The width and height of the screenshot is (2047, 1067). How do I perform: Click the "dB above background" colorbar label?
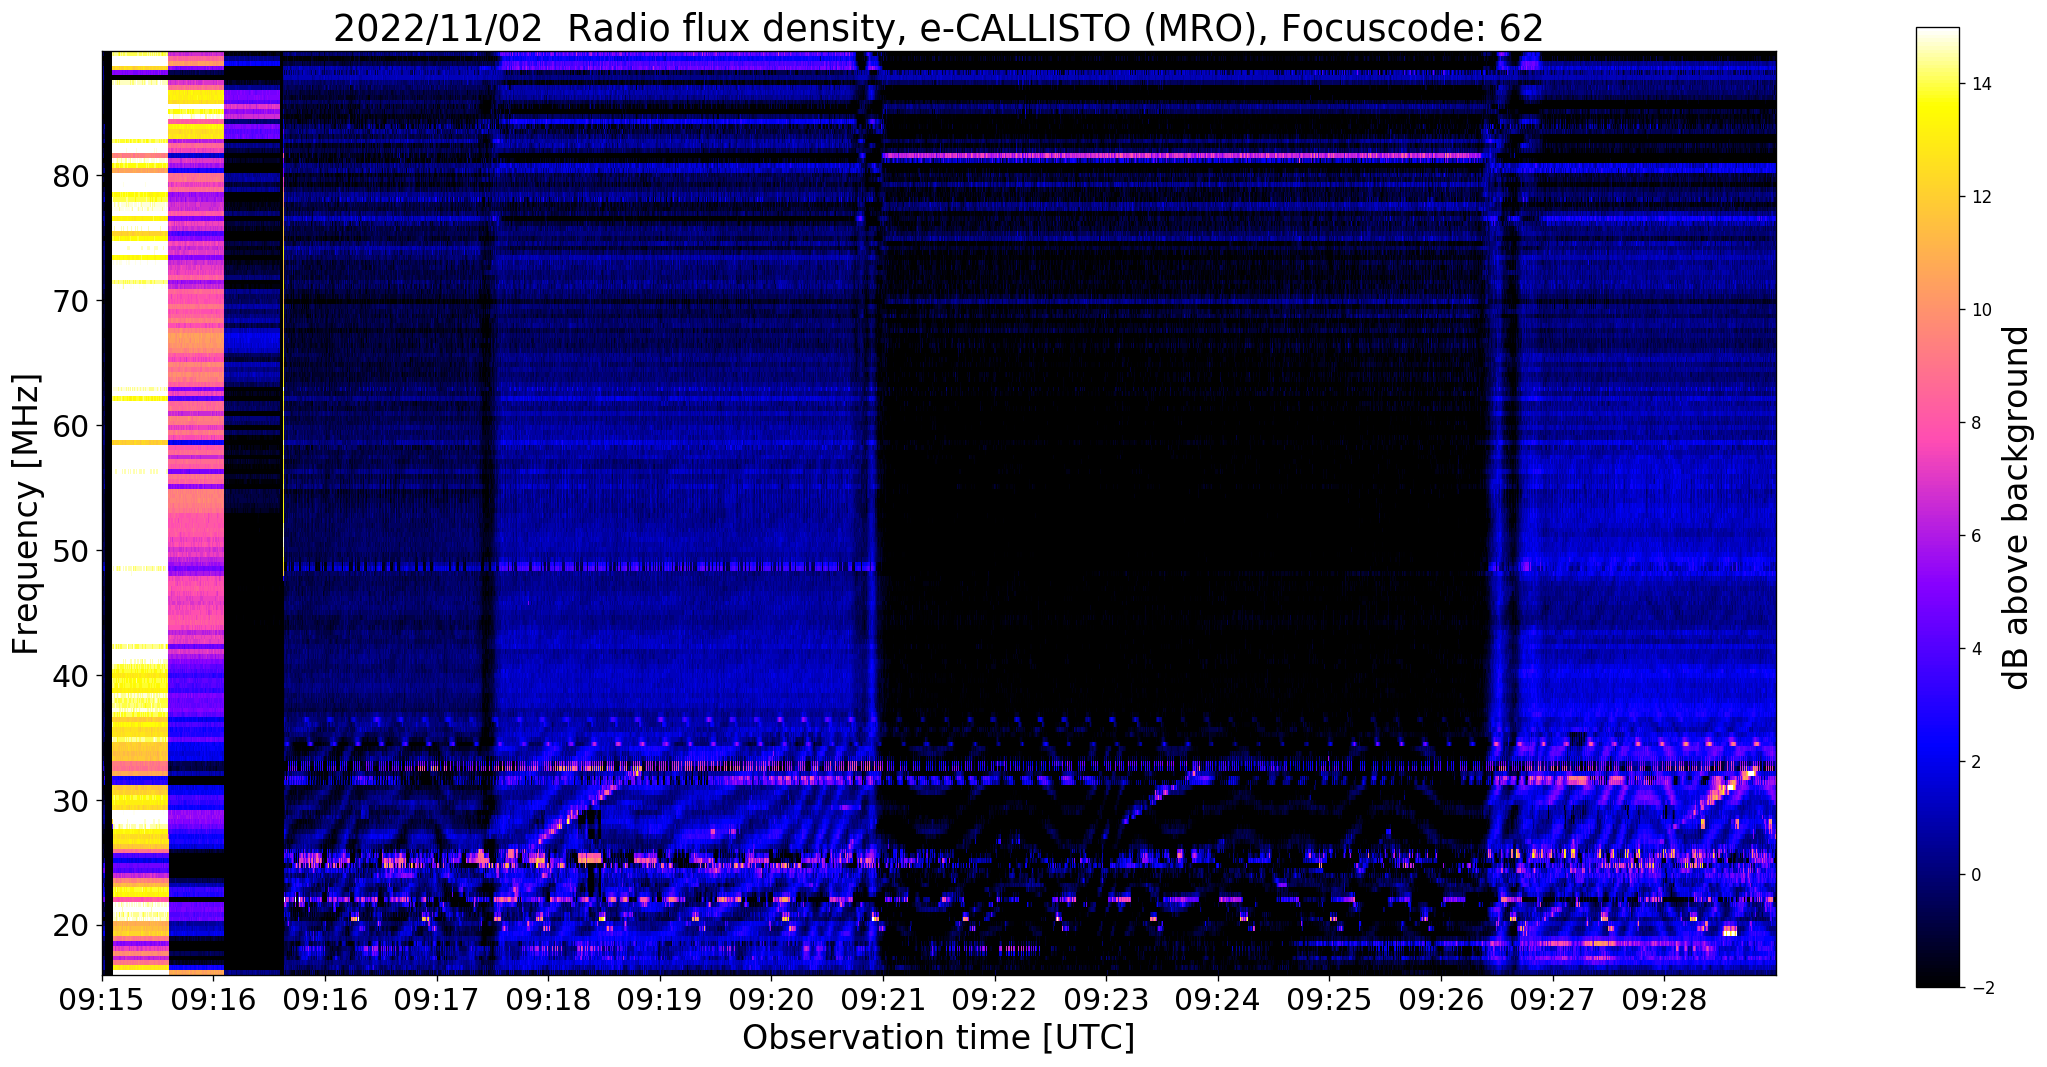point(2017,508)
